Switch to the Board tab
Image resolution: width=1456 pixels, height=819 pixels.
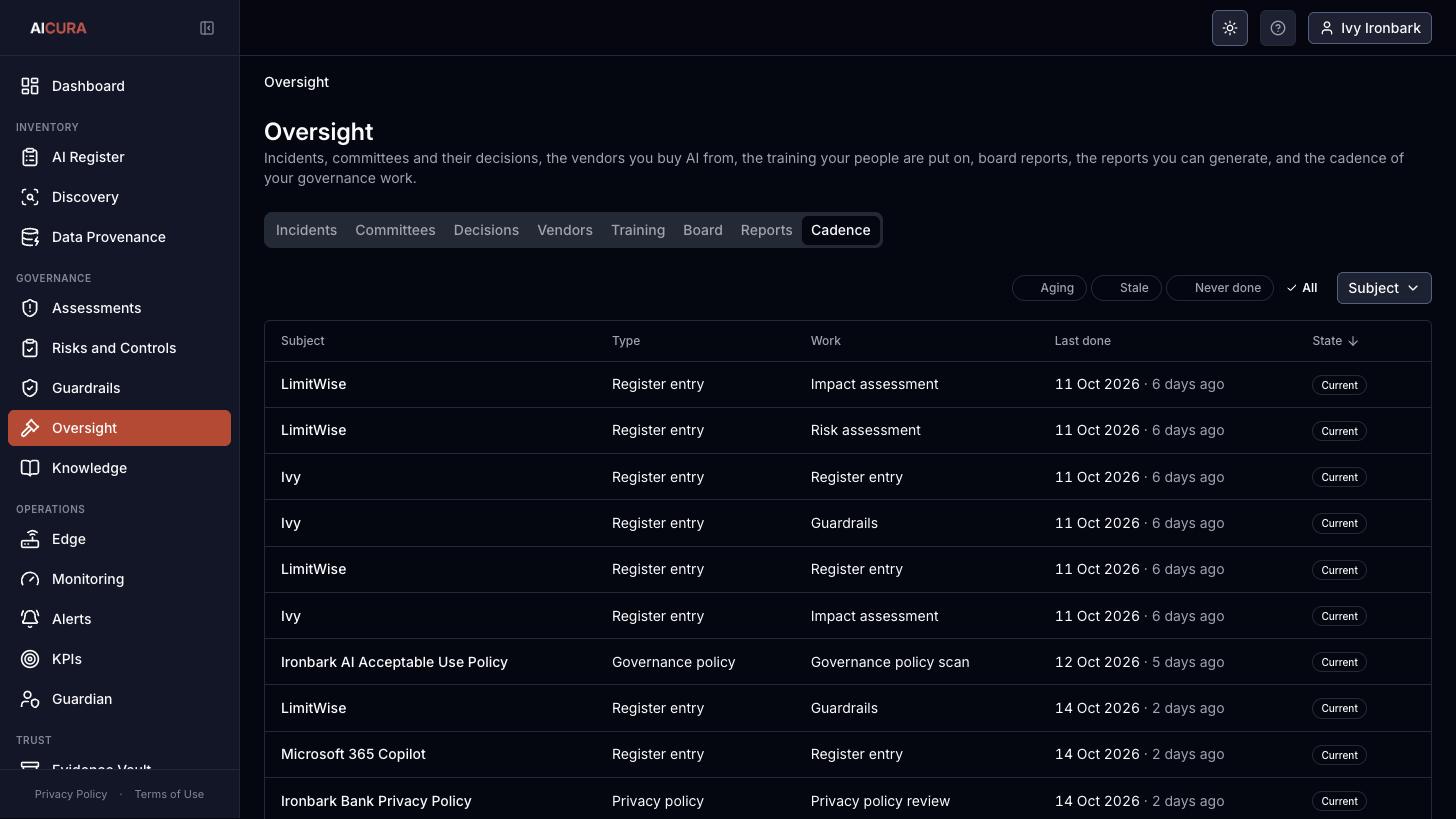[703, 230]
